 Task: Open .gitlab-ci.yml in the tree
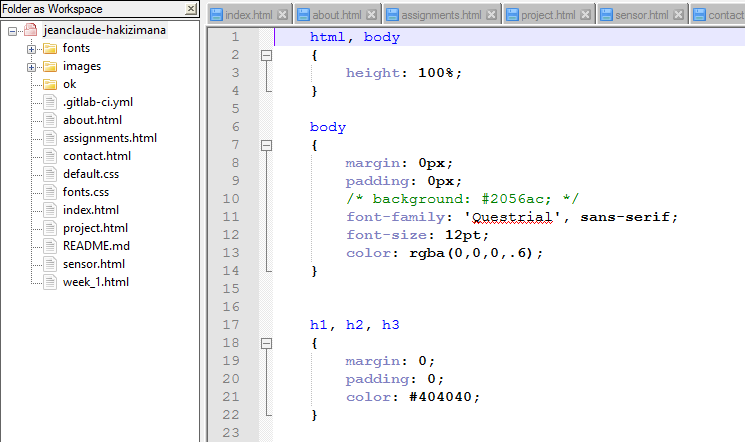click(x=98, y=102)
